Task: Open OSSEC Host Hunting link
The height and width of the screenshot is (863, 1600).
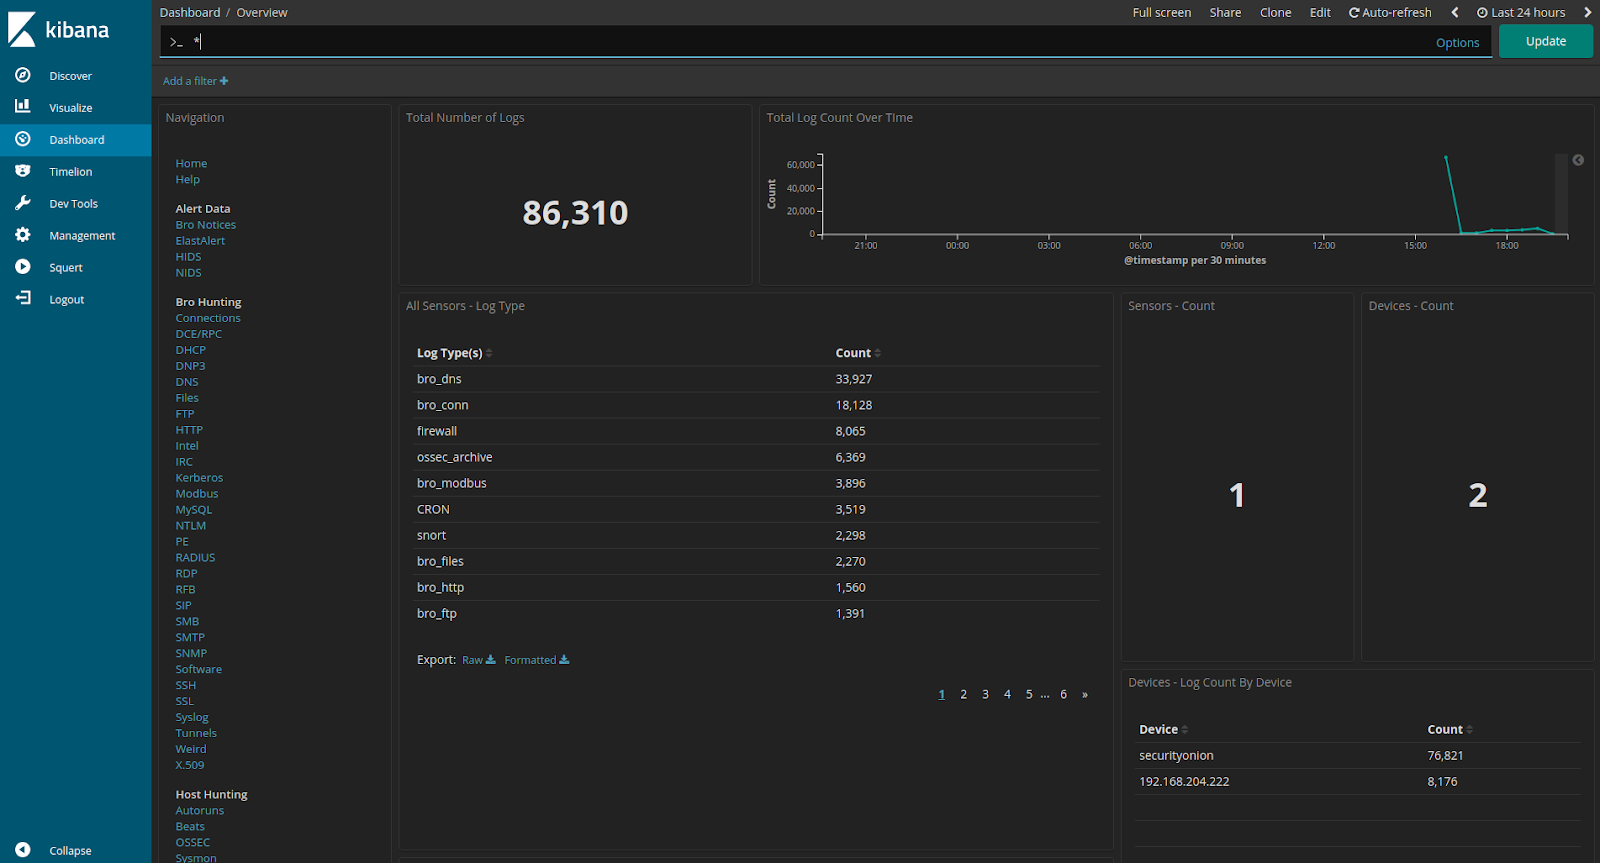Action: (x=193, y=843)
